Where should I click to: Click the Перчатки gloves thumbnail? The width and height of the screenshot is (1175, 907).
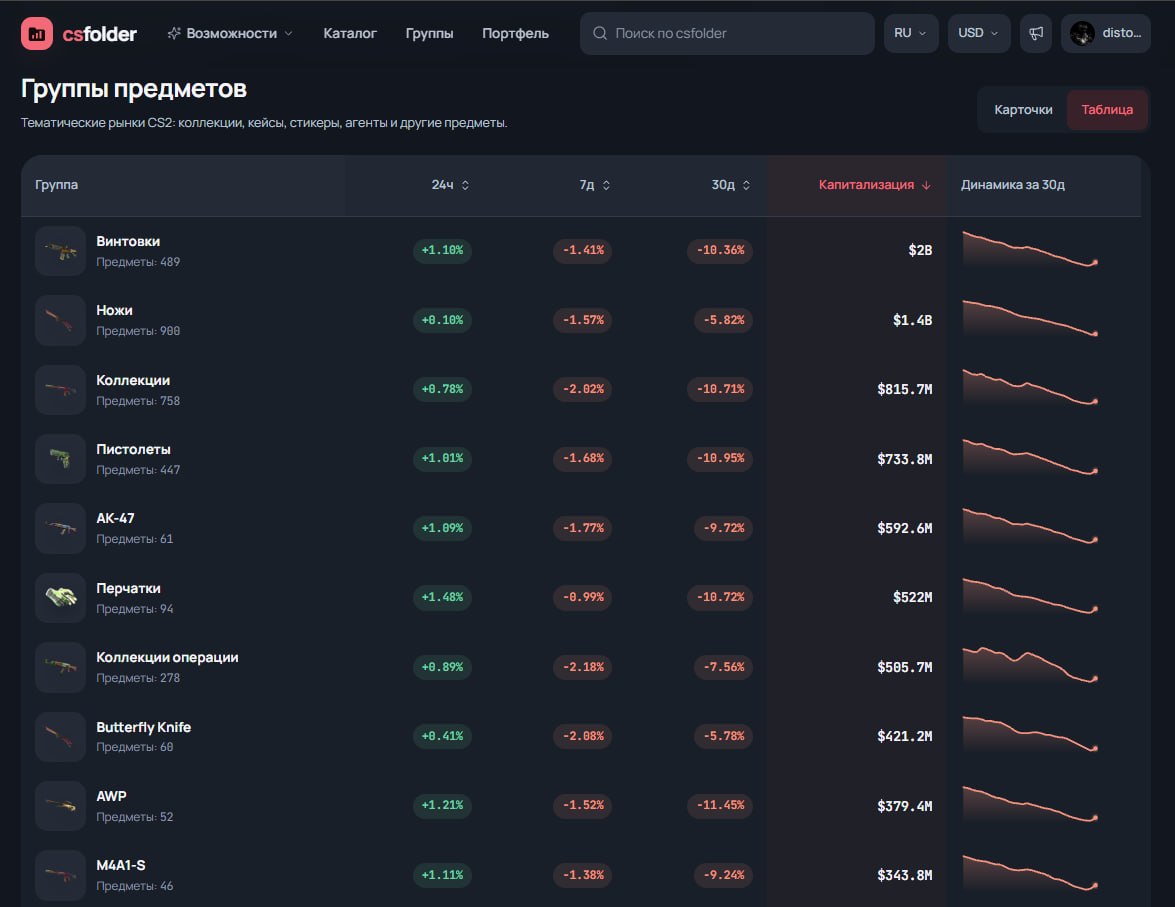coord(61,597)
